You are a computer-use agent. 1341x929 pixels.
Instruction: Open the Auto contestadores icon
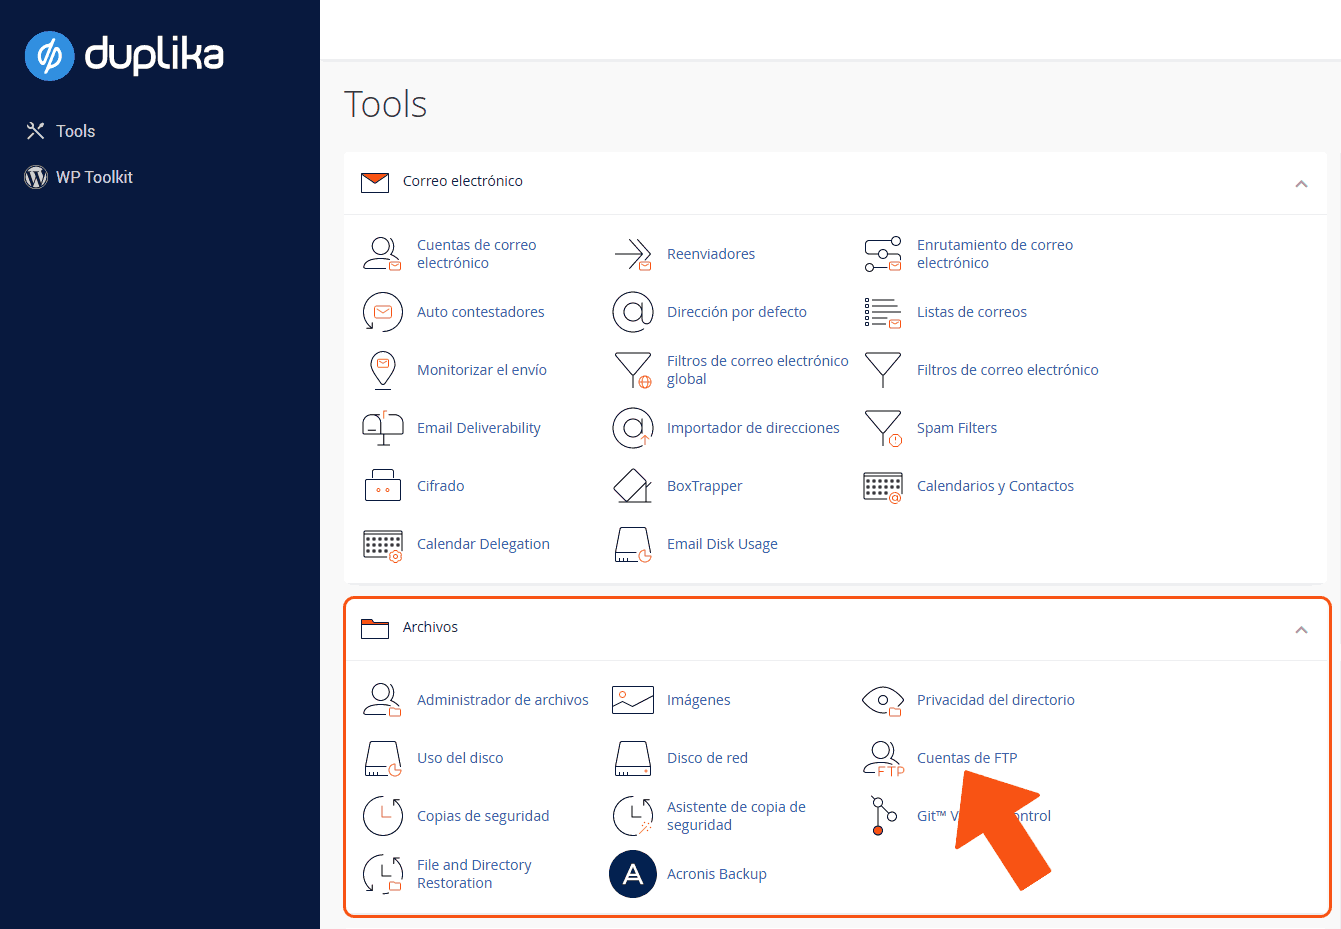coord(382,312)
